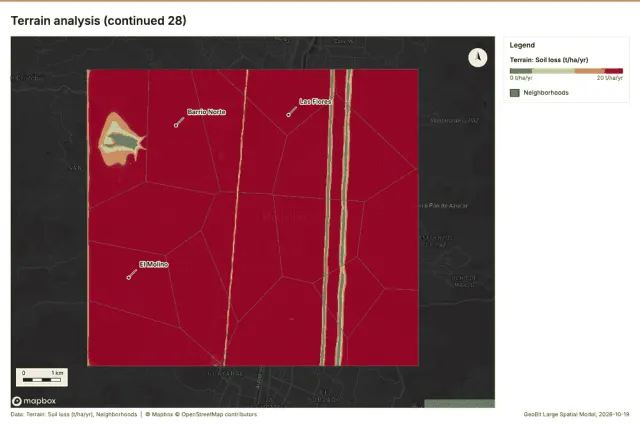The image size is (640, 427).
Task: Select the Barrio Norte label
Action: point(206,112)
